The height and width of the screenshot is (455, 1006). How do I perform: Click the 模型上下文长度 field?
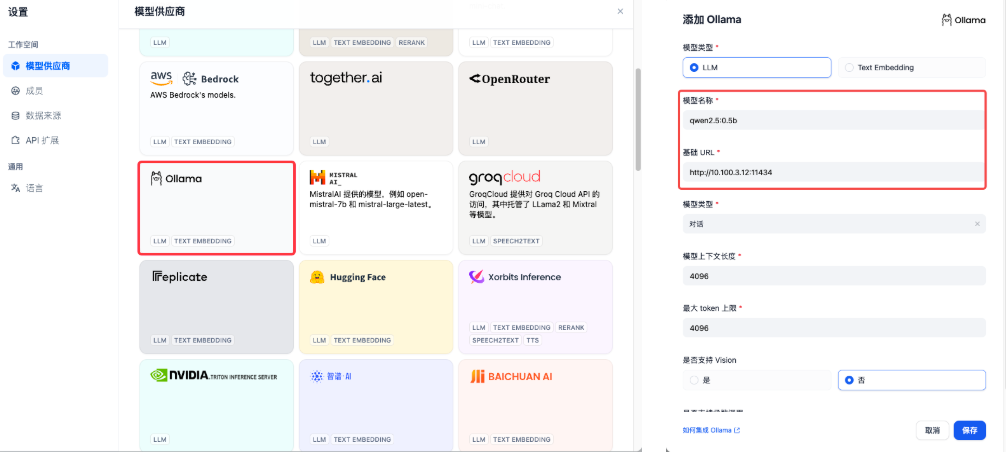[834, 276]
